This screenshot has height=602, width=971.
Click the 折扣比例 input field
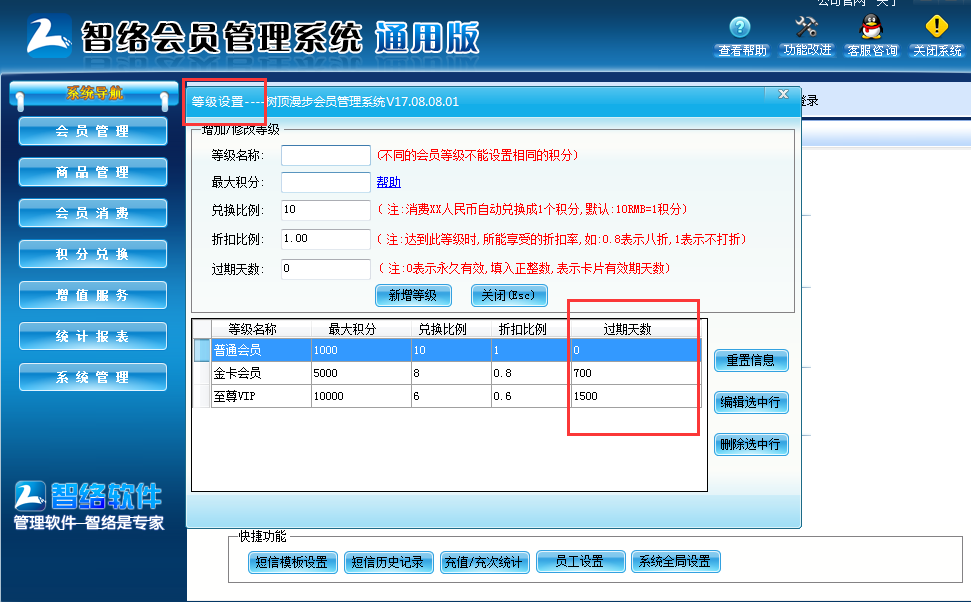point(326,239)
